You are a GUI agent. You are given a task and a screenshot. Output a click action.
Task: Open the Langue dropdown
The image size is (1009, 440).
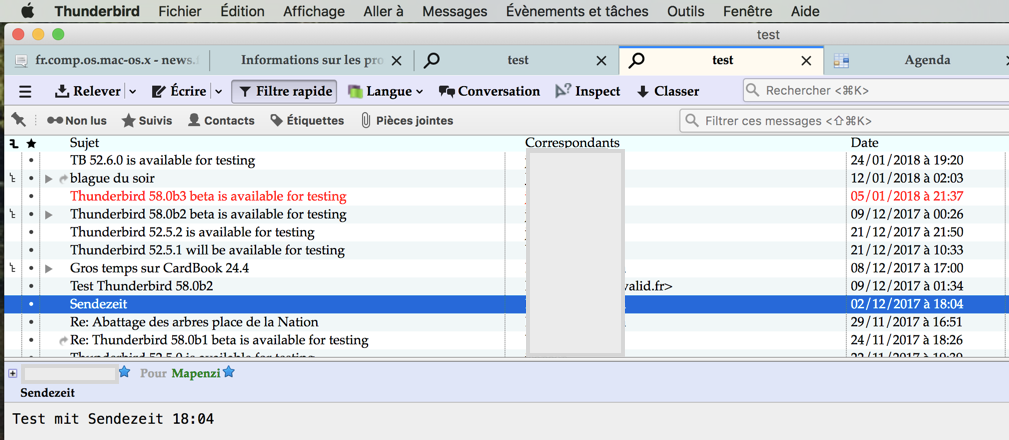(385, 91)
